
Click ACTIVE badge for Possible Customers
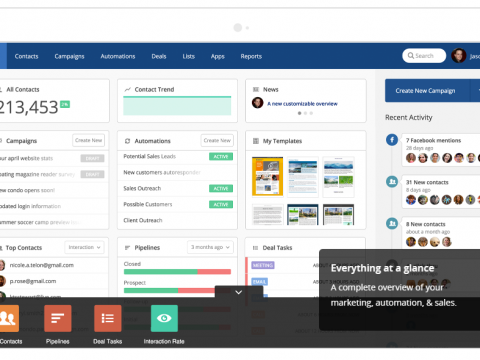[221, 205]
